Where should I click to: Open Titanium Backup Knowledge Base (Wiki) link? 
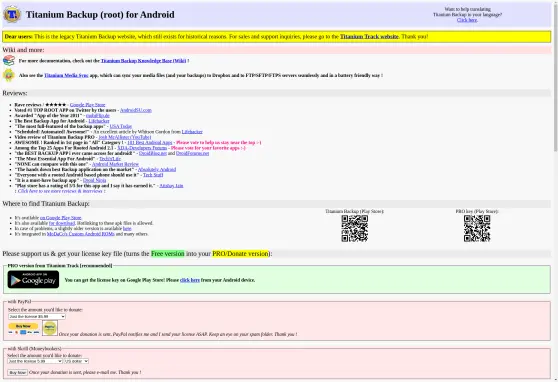pyautogui.click(x=143, y=61)
